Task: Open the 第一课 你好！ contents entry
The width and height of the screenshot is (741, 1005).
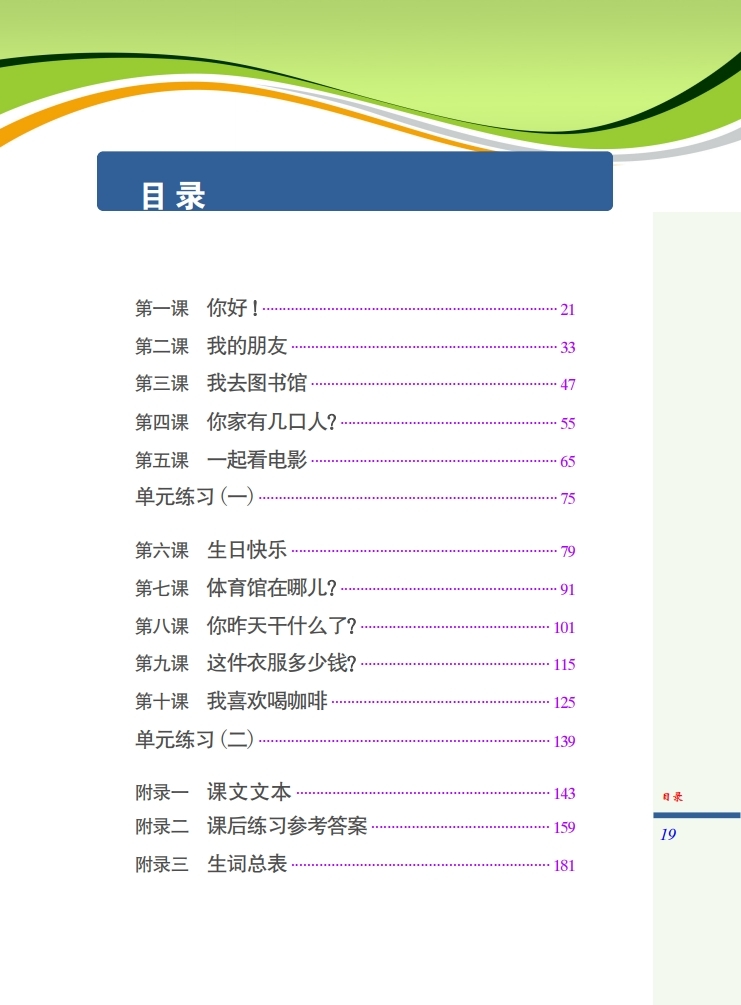Action: pyautogui.click(x=354, y=308)
